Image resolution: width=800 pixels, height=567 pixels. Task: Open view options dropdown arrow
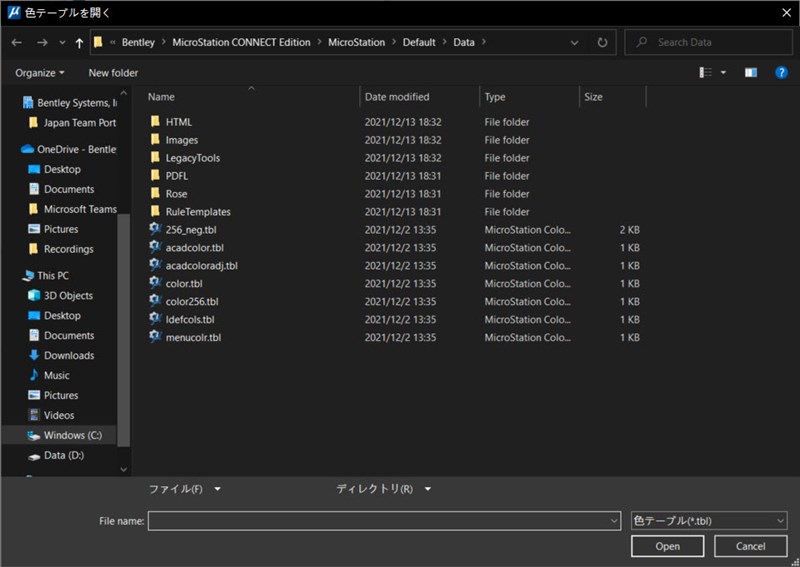723,72
